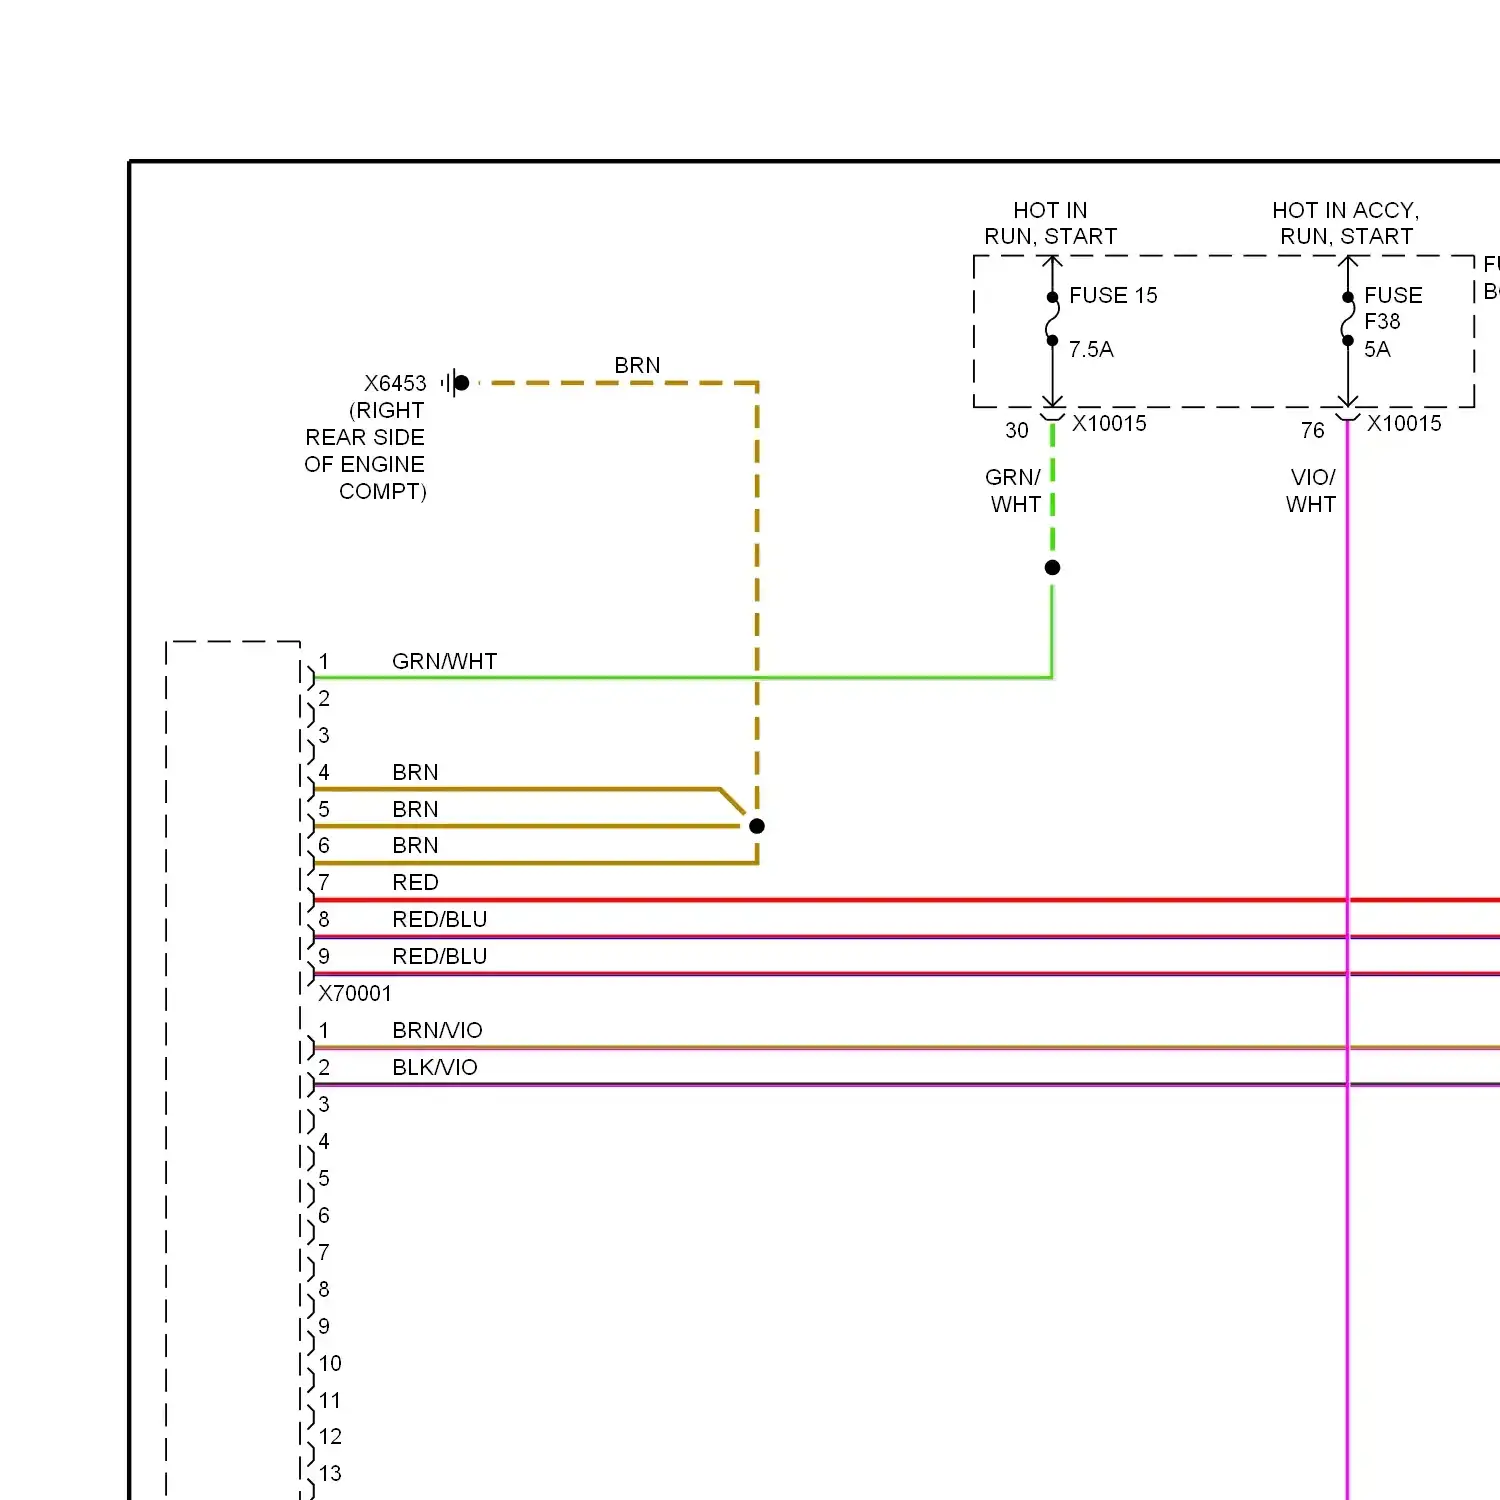
Task: Click the X6453 ground connector label
Action: (395, 383)
